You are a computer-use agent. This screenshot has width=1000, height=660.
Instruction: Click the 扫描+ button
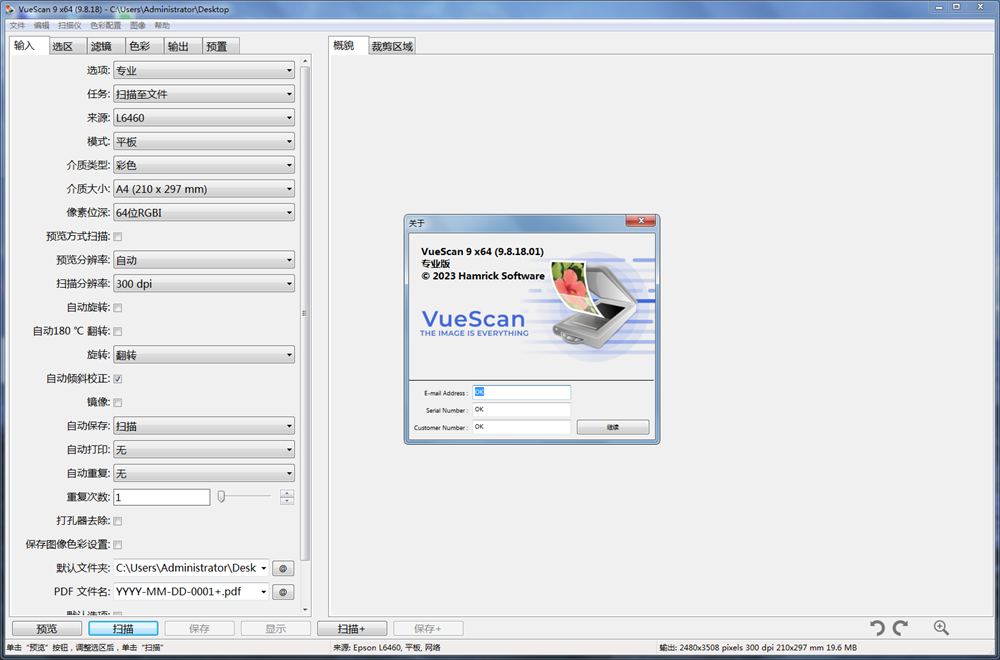[x=351, y=629]
